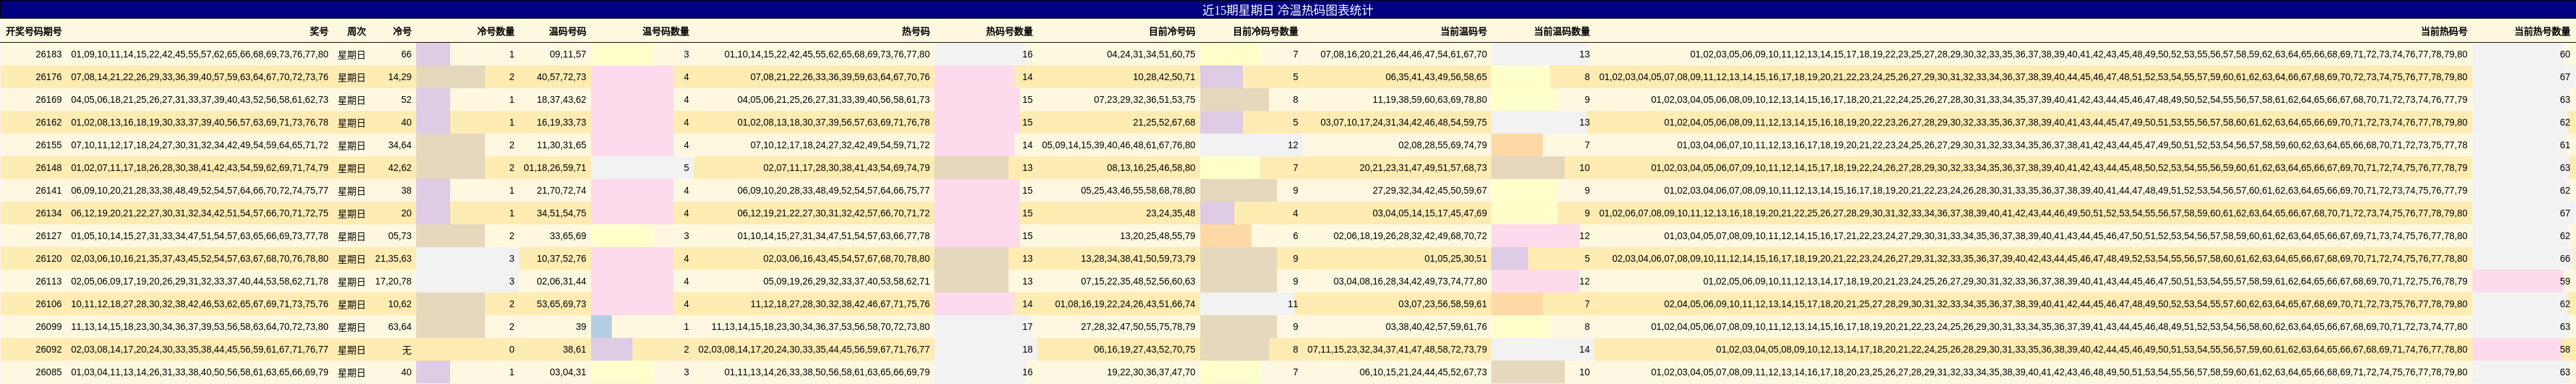Click winning numbers beginning '11,13,14,15,18,23,30'
This screenshot has height=384, width=2576.
[x=199, y=327]
